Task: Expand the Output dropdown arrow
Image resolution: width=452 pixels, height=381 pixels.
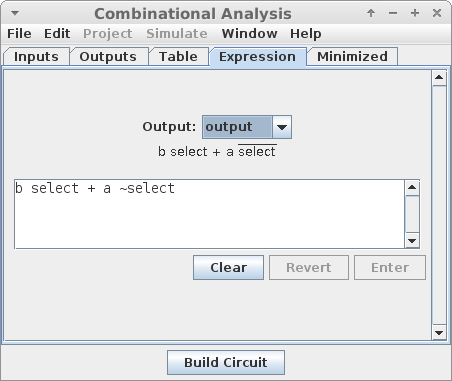Action: 282,127
